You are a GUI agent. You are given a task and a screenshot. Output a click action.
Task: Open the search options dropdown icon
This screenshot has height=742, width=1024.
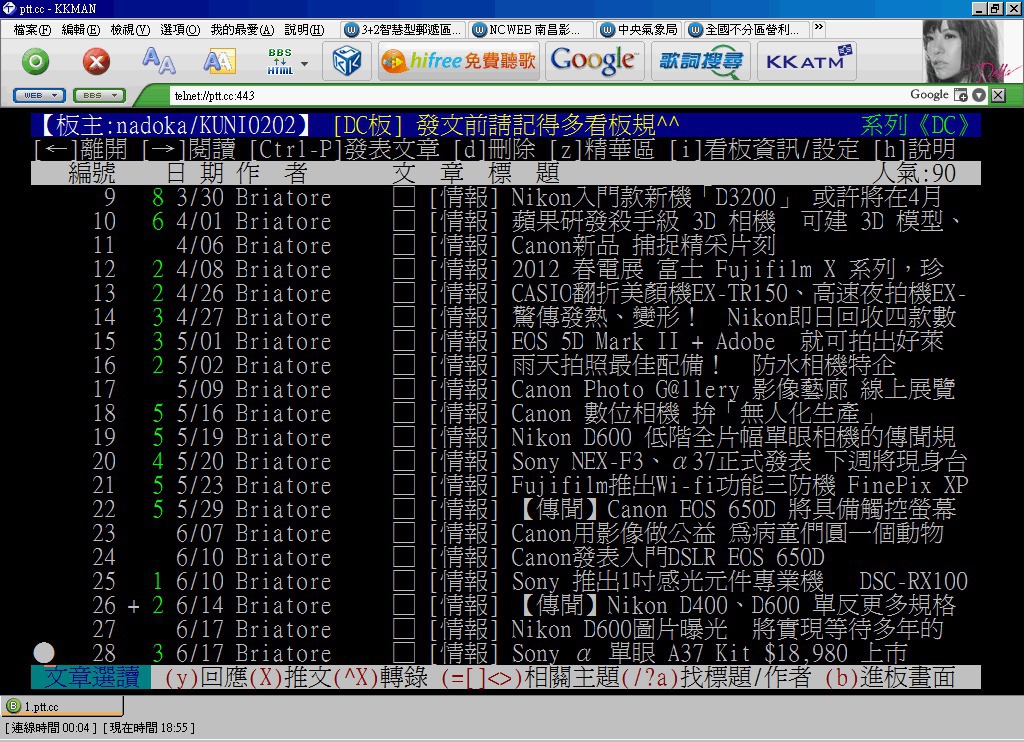978,95
